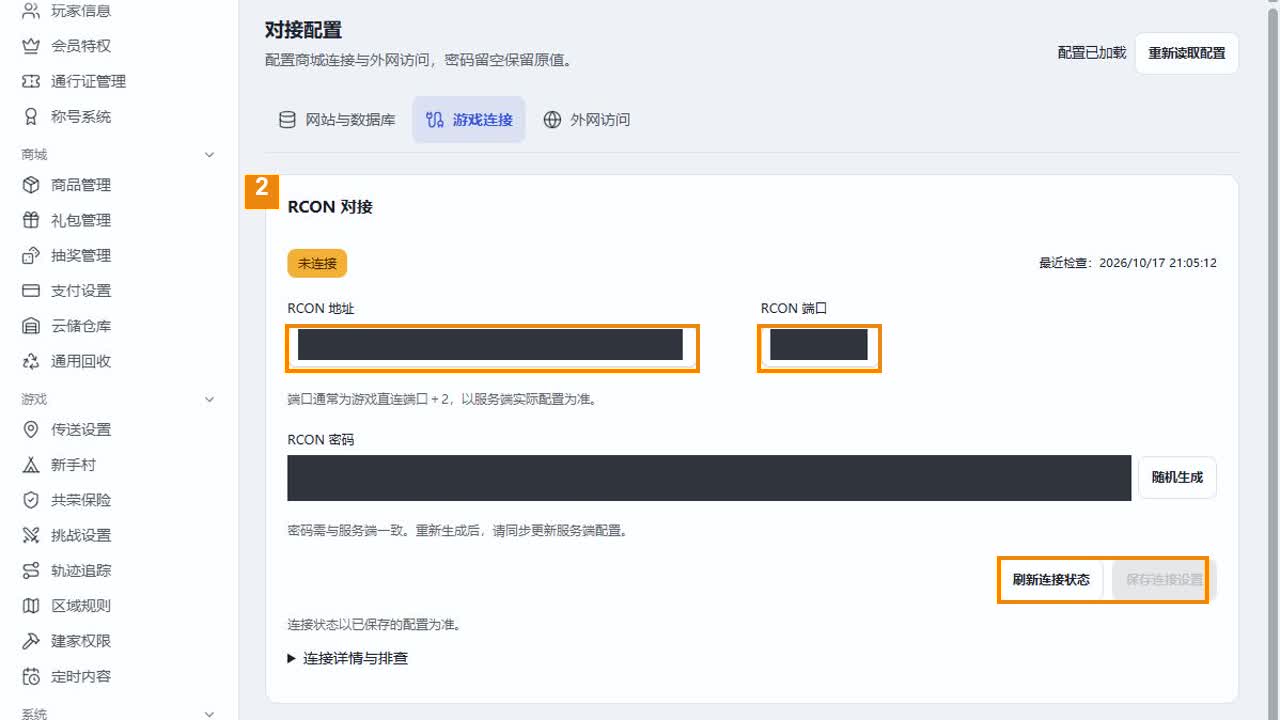This screenshot has height=720, width=1280.
Task: Click the 随机生成 password button
Action: pyautogui.click(x=1177, y=477)
